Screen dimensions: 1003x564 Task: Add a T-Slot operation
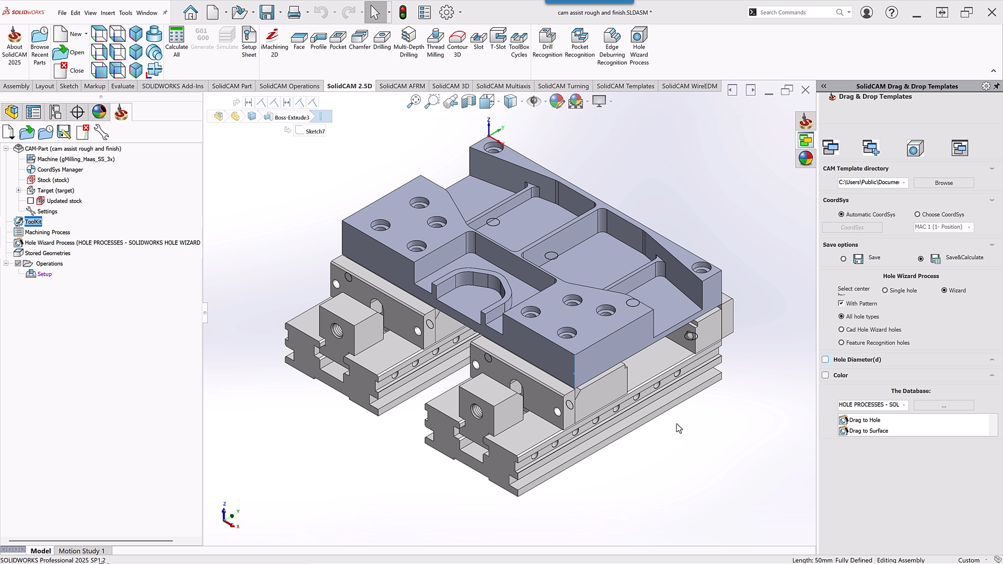(x=498, y=40)
